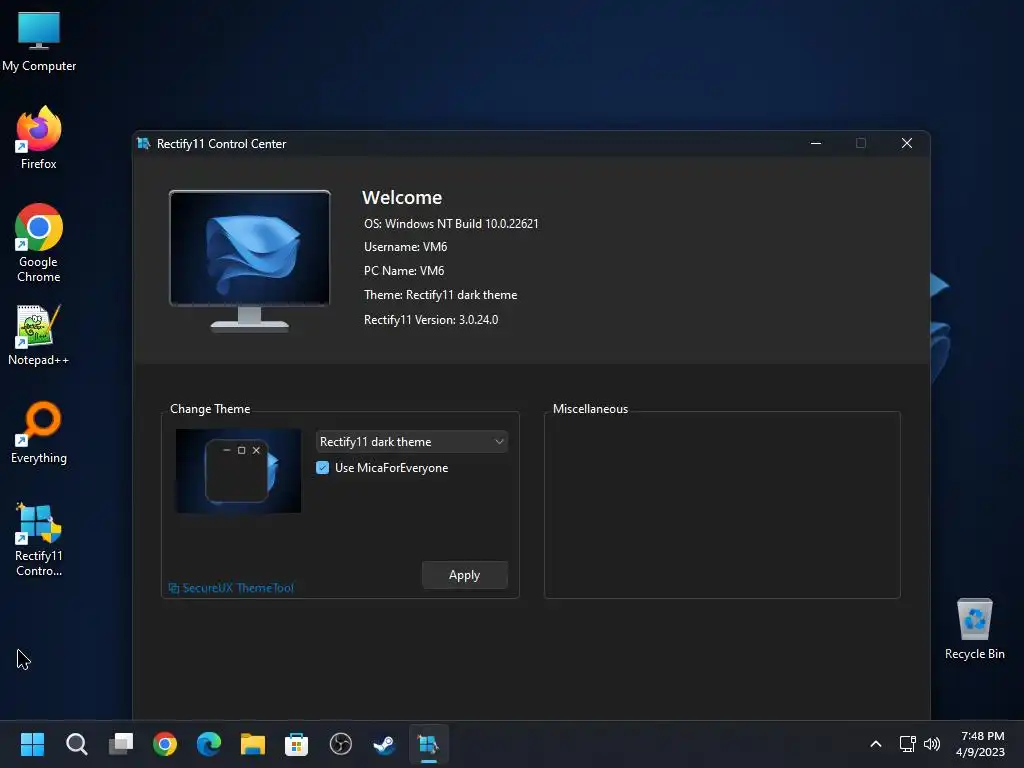Open Steam from the taskbar
This screenshot has width=1024, height=768.
384,744
